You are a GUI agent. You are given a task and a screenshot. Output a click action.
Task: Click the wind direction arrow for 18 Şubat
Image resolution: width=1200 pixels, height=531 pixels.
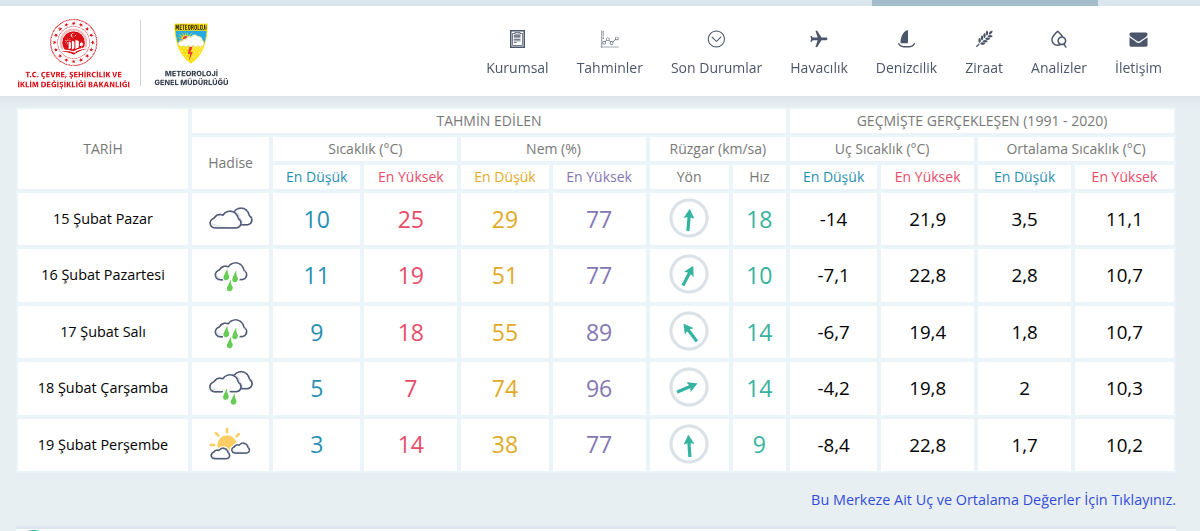[689, 388]
